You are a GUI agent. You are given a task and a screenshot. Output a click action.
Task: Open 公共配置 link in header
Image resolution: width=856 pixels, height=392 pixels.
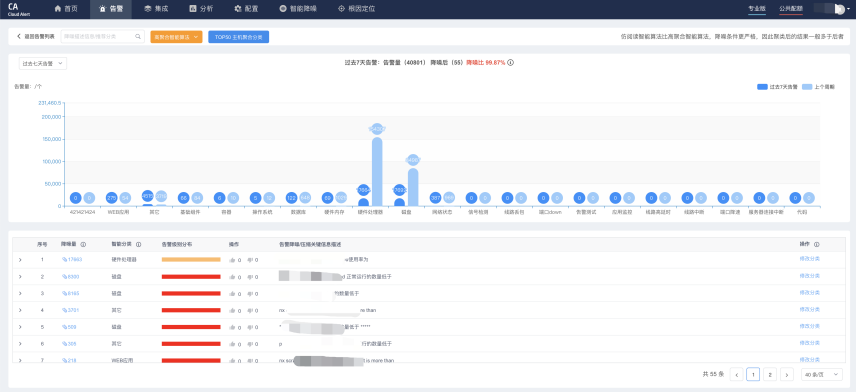(791, 8)
